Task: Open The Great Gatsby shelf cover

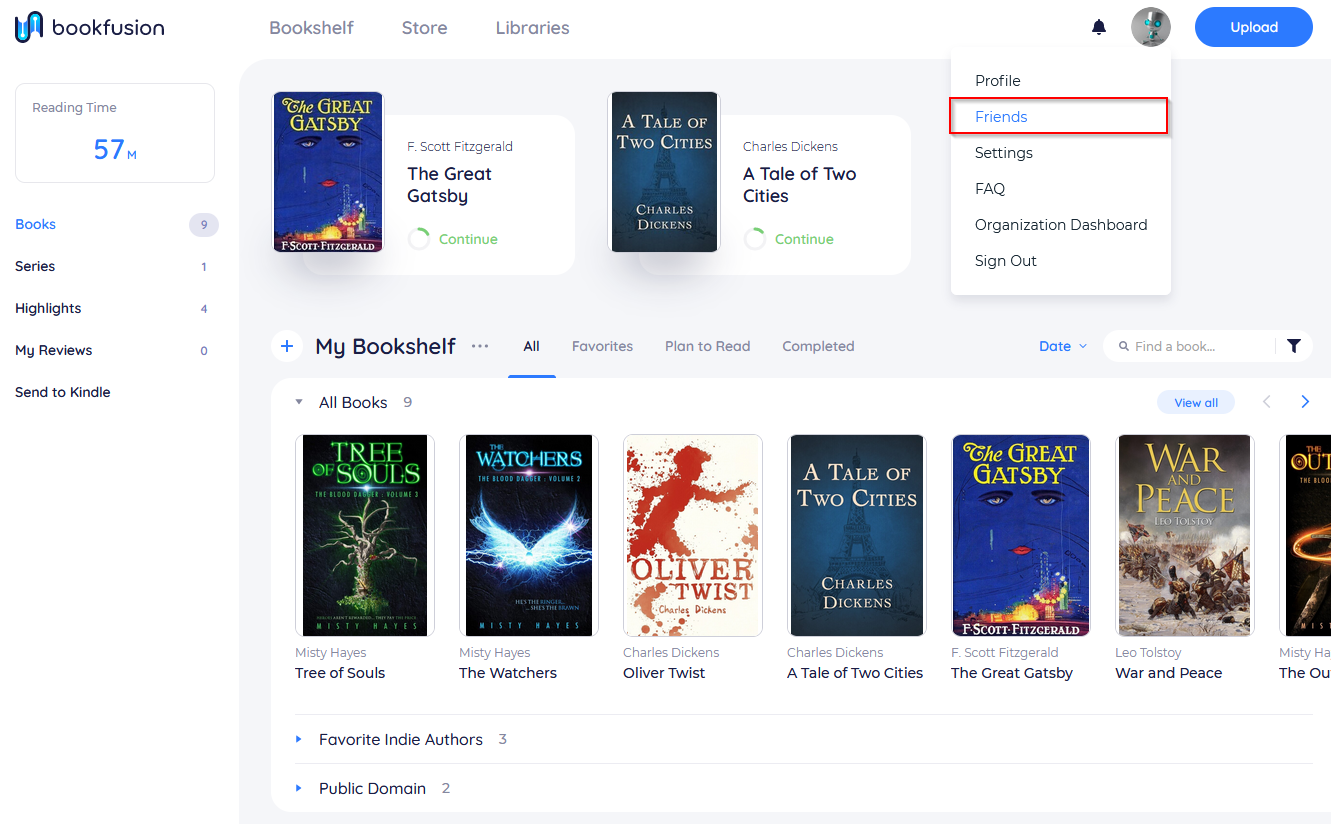Action: (1021, 535)
